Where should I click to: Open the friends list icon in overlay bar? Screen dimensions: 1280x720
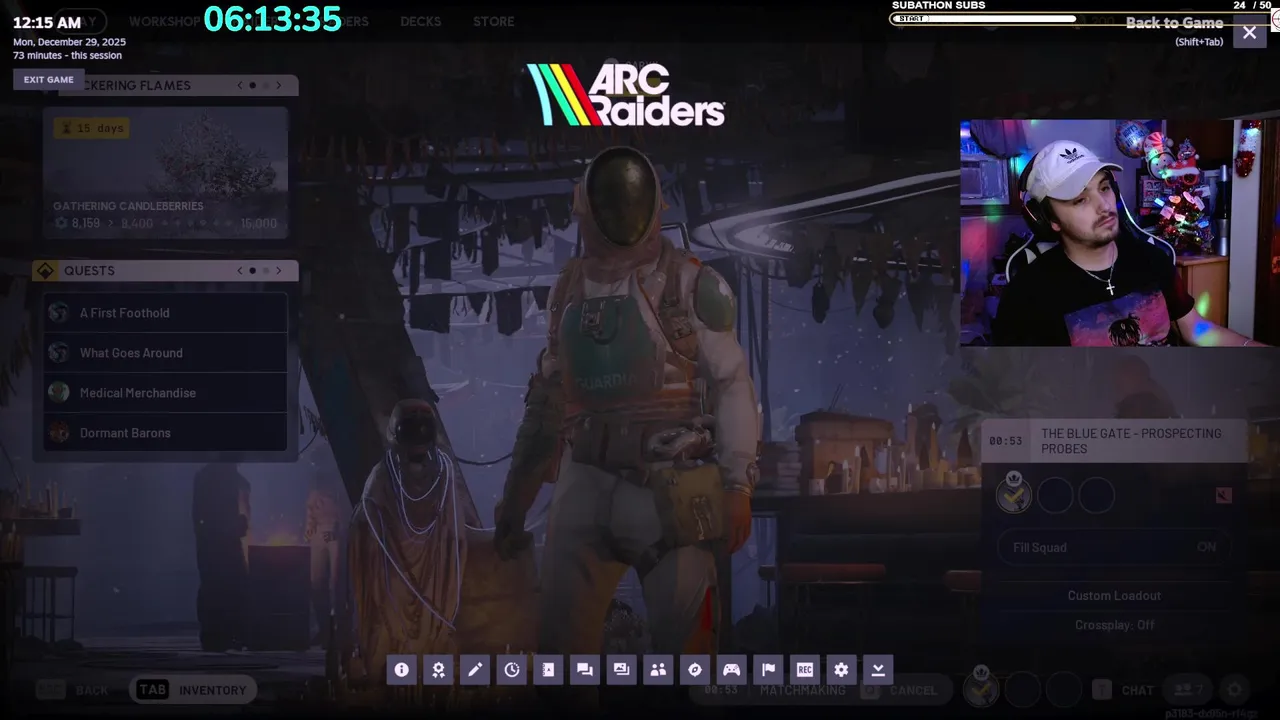[658, 670]
